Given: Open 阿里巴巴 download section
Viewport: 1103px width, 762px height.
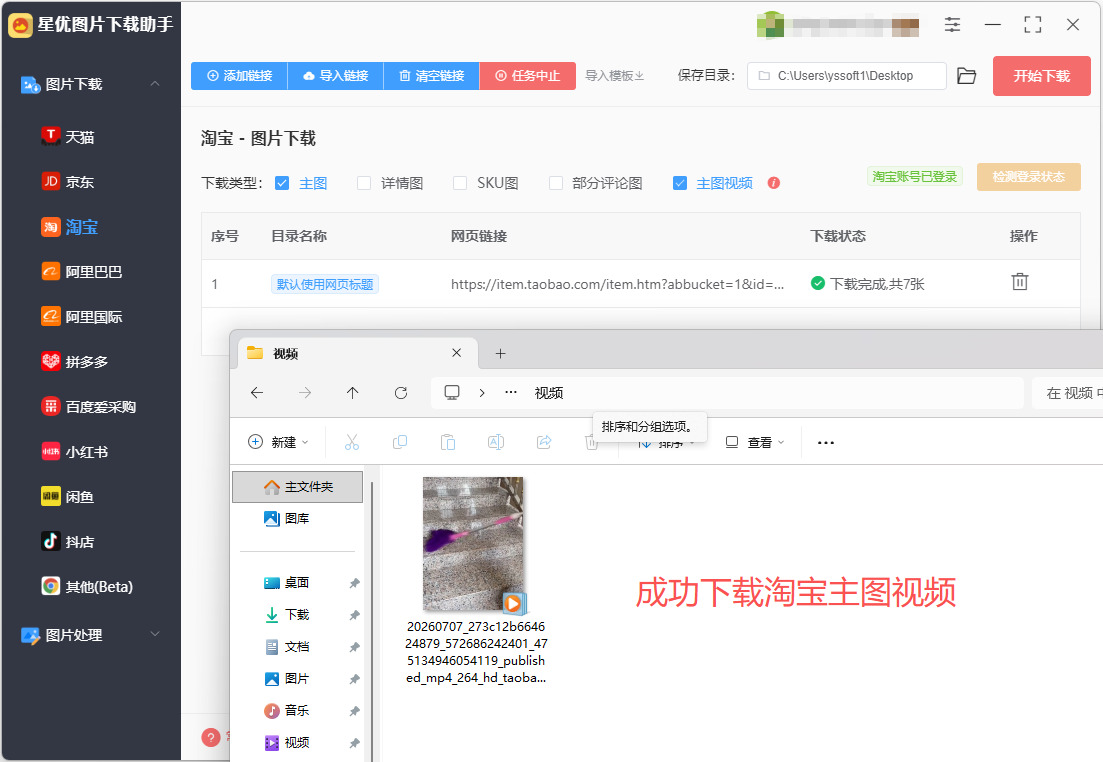Looking at the screenshot, I should click(x=82, y=272).
